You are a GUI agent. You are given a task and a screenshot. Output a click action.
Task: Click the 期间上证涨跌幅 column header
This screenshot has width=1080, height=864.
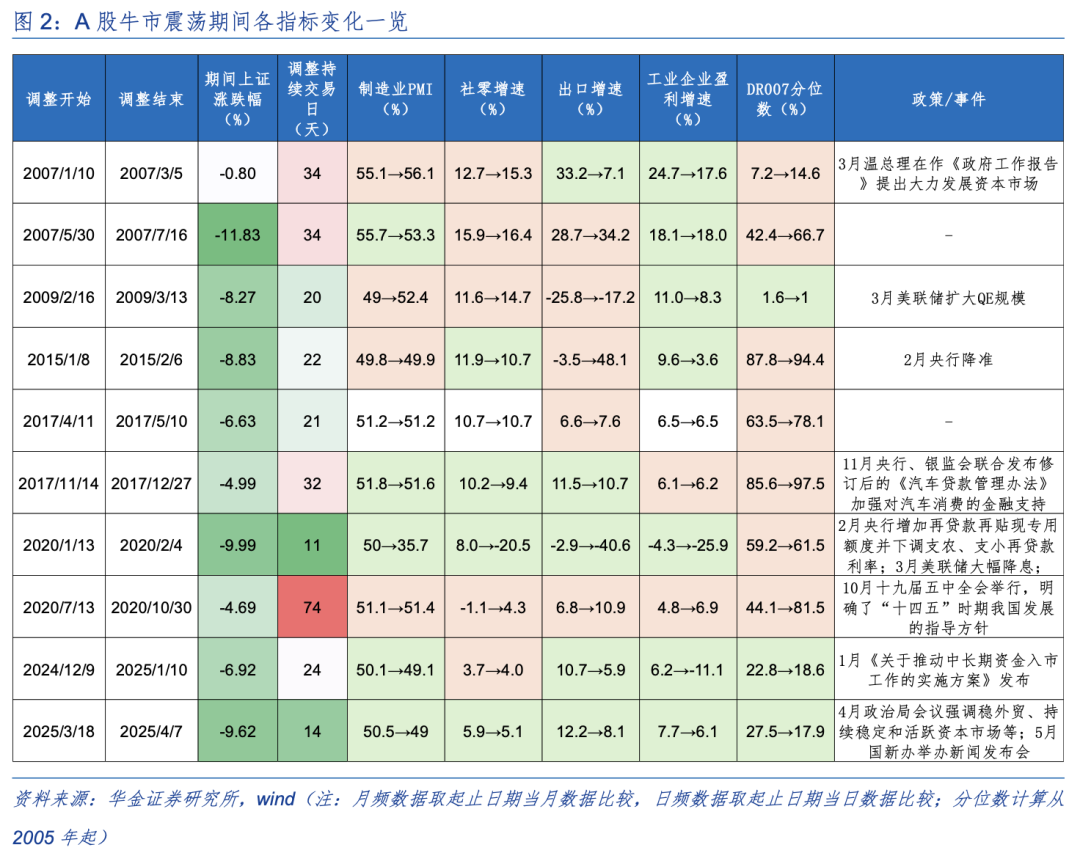pyautogui.click(x=238, y=97)
